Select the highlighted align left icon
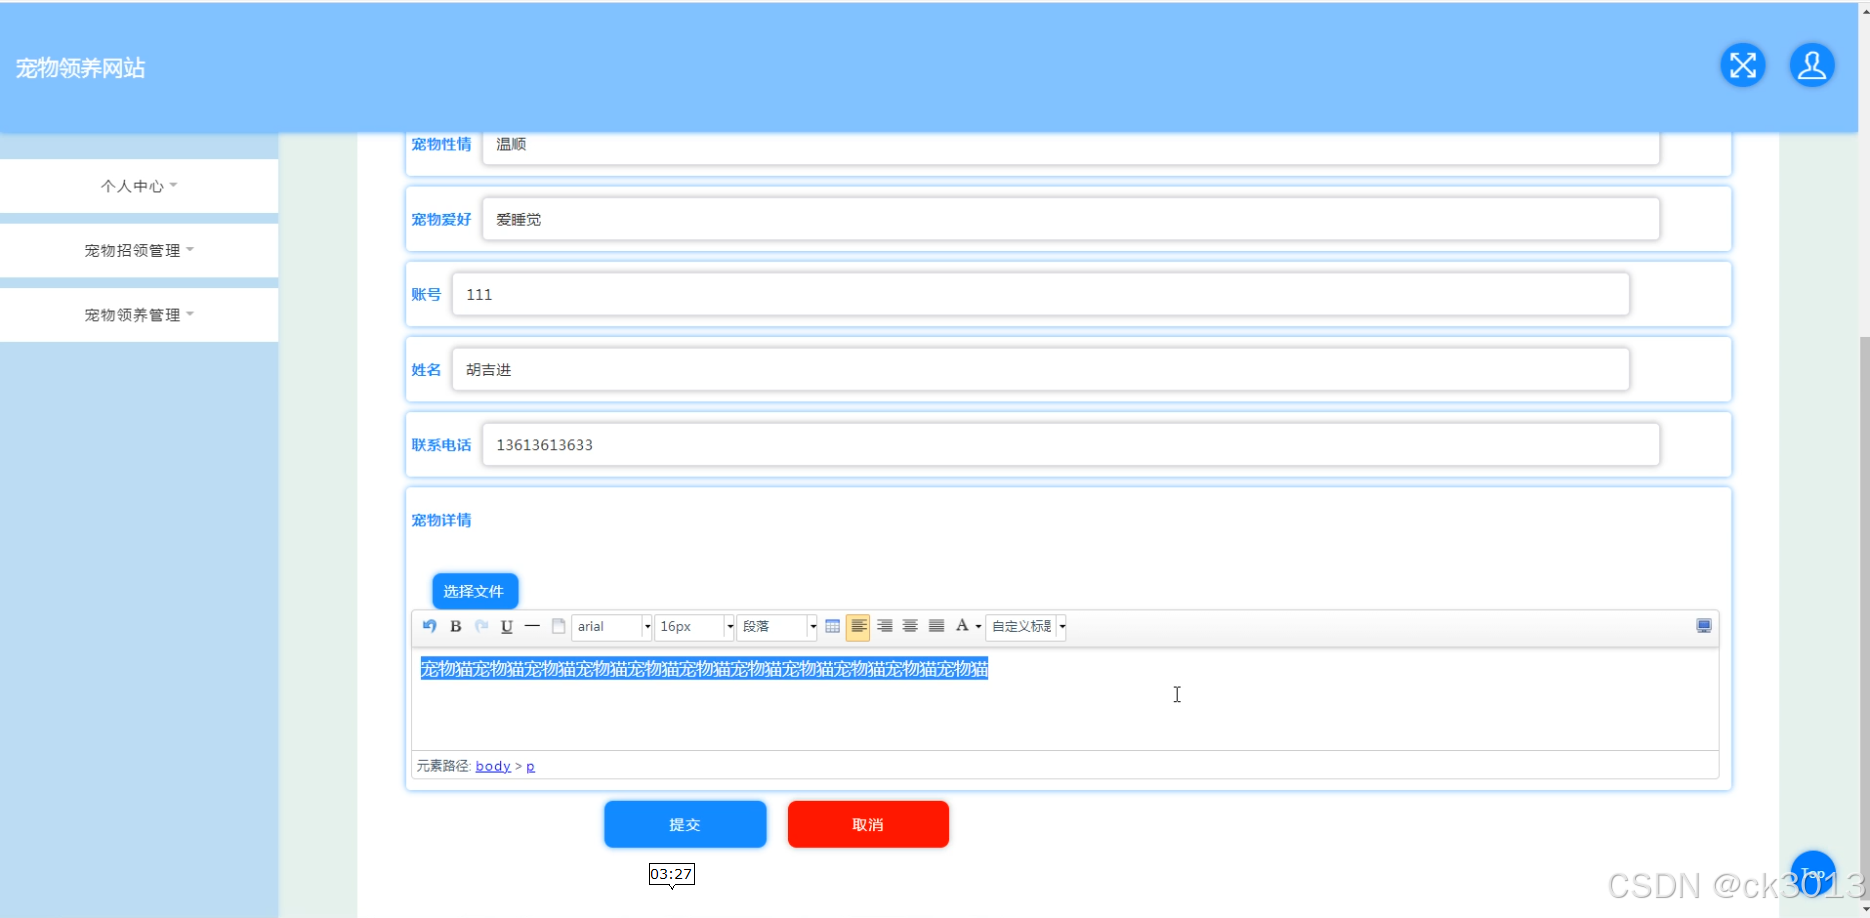 pyautogui.click(x=858, y=626)
